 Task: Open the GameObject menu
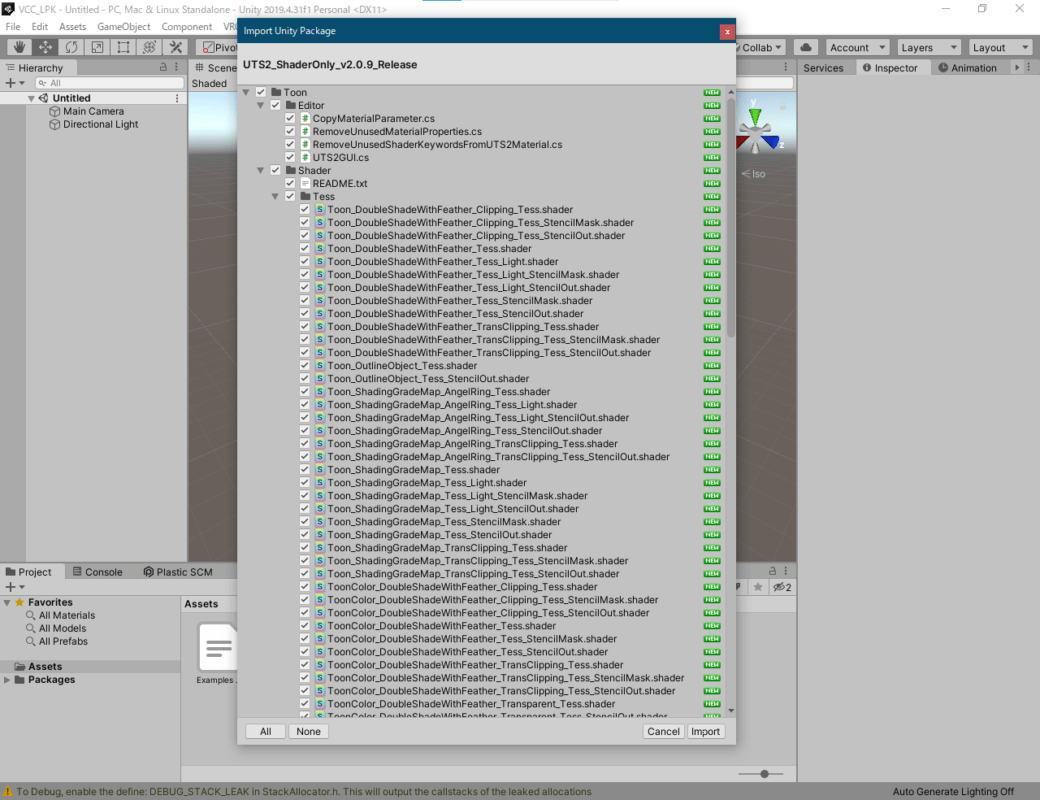click(123, 27)
